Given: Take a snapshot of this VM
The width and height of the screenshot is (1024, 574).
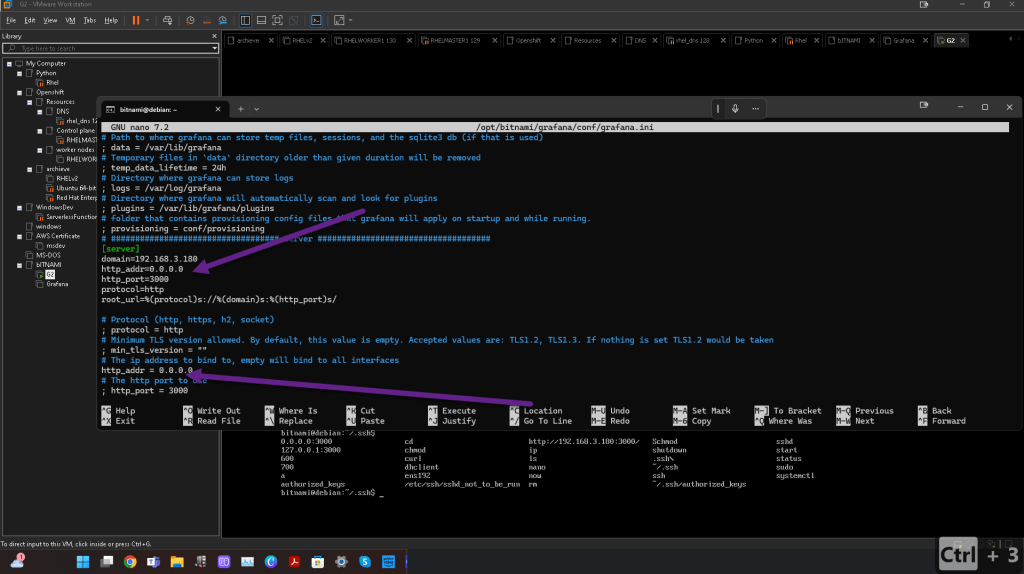Looking at the screenshot, I should point(190,20).
